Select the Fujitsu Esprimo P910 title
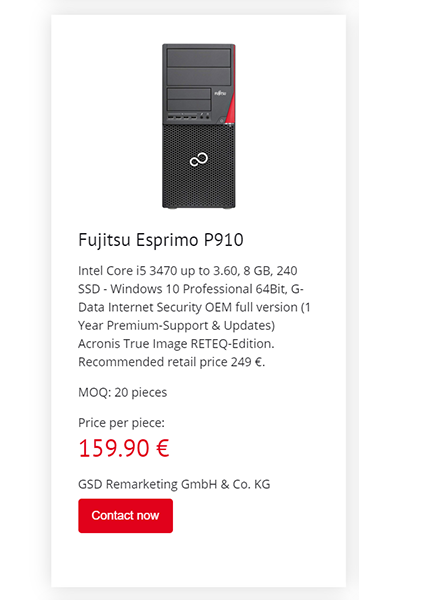This screenshot has width=425, height=600. (x=161, y=240)
